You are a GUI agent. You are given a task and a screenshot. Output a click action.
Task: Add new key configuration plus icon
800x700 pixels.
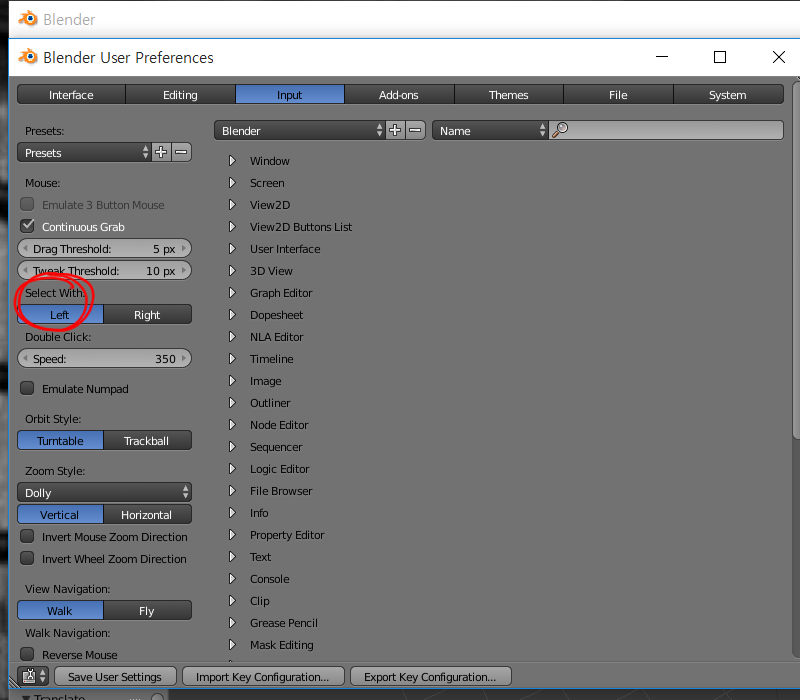[395, 130]
